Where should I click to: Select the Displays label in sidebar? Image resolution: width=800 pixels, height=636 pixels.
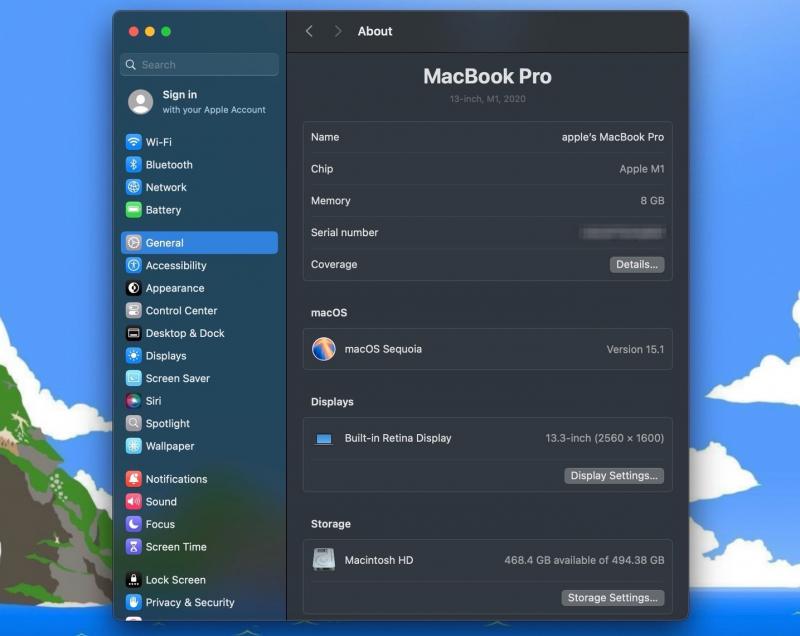click(x=166, y=356)
